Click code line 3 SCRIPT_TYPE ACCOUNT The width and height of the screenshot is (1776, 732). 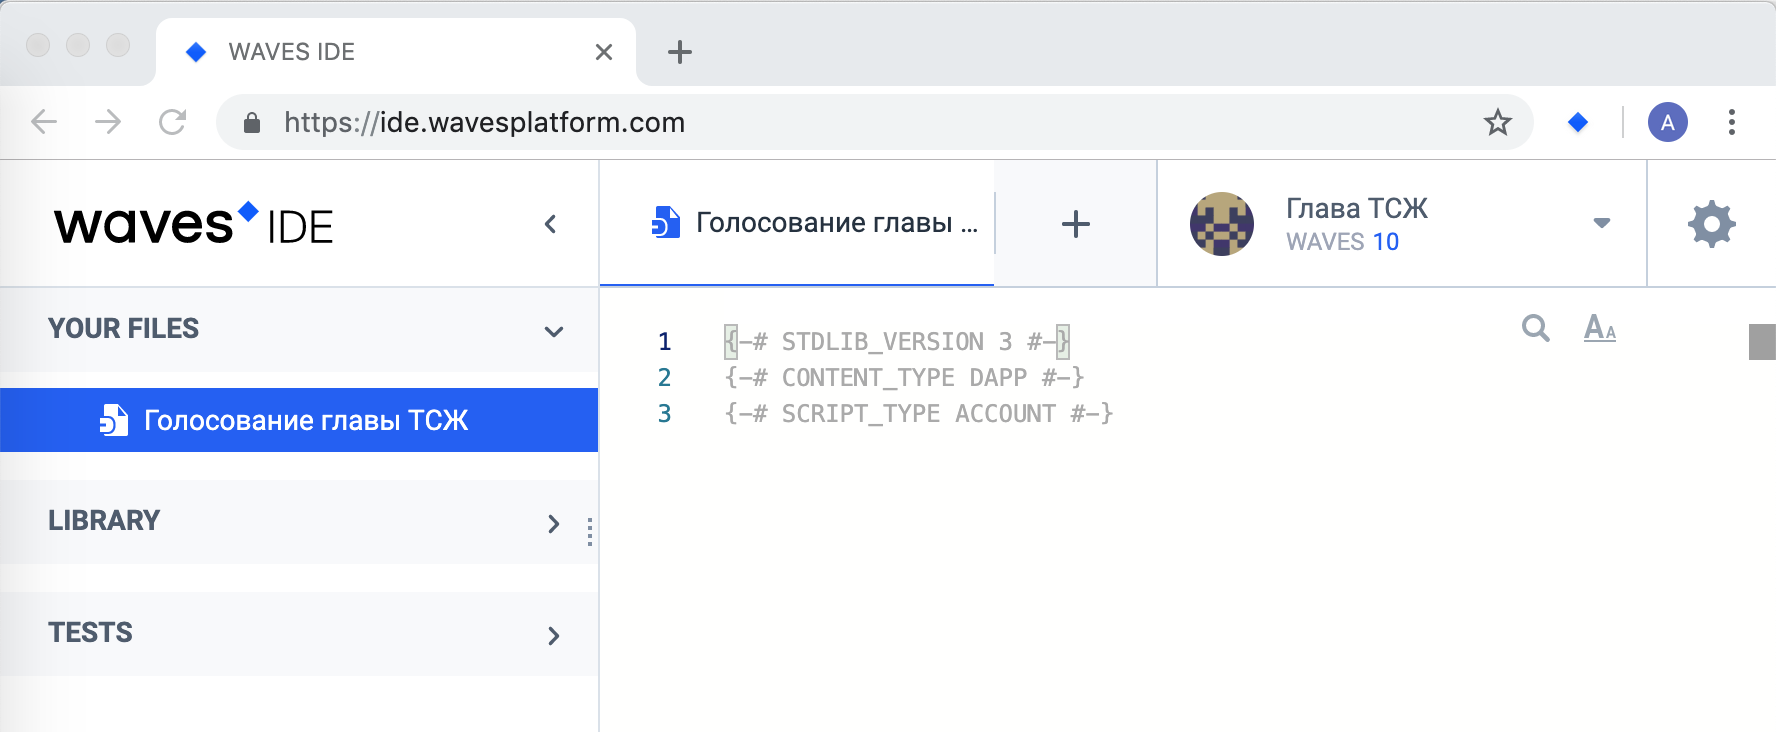point(918,414)
